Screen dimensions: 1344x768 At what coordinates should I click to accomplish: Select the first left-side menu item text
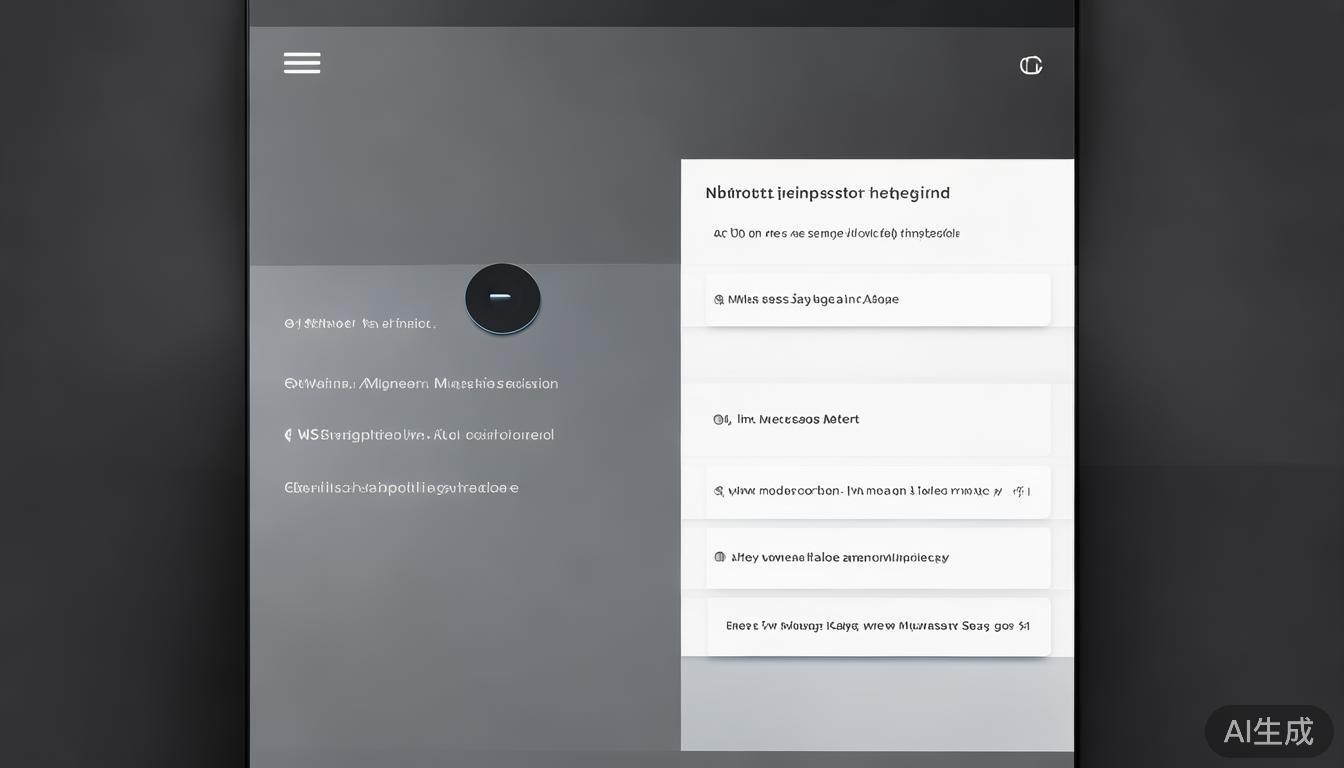[x=360, y=324]
